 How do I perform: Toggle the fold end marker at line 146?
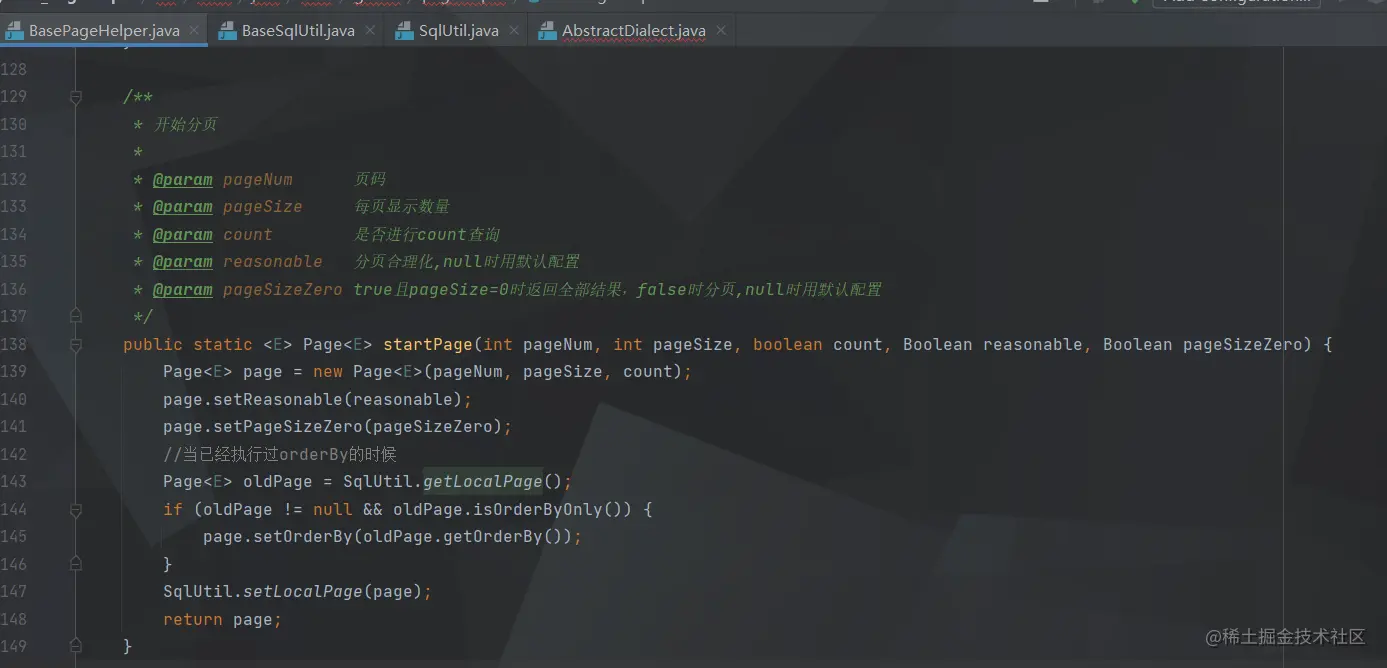[x=75, y=564]
